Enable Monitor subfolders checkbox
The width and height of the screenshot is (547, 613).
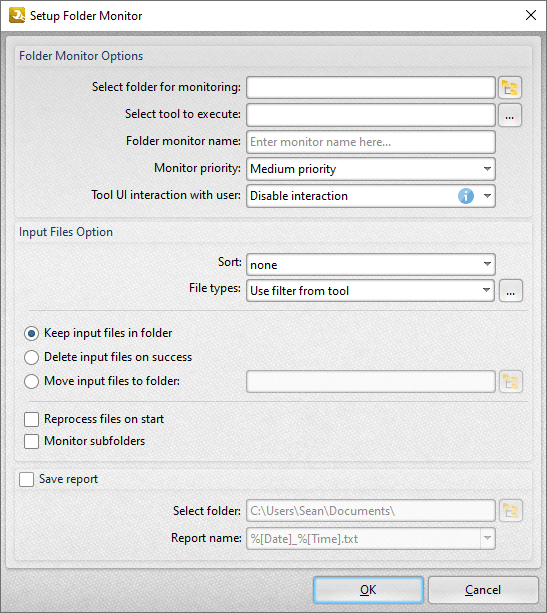(84, 441)
